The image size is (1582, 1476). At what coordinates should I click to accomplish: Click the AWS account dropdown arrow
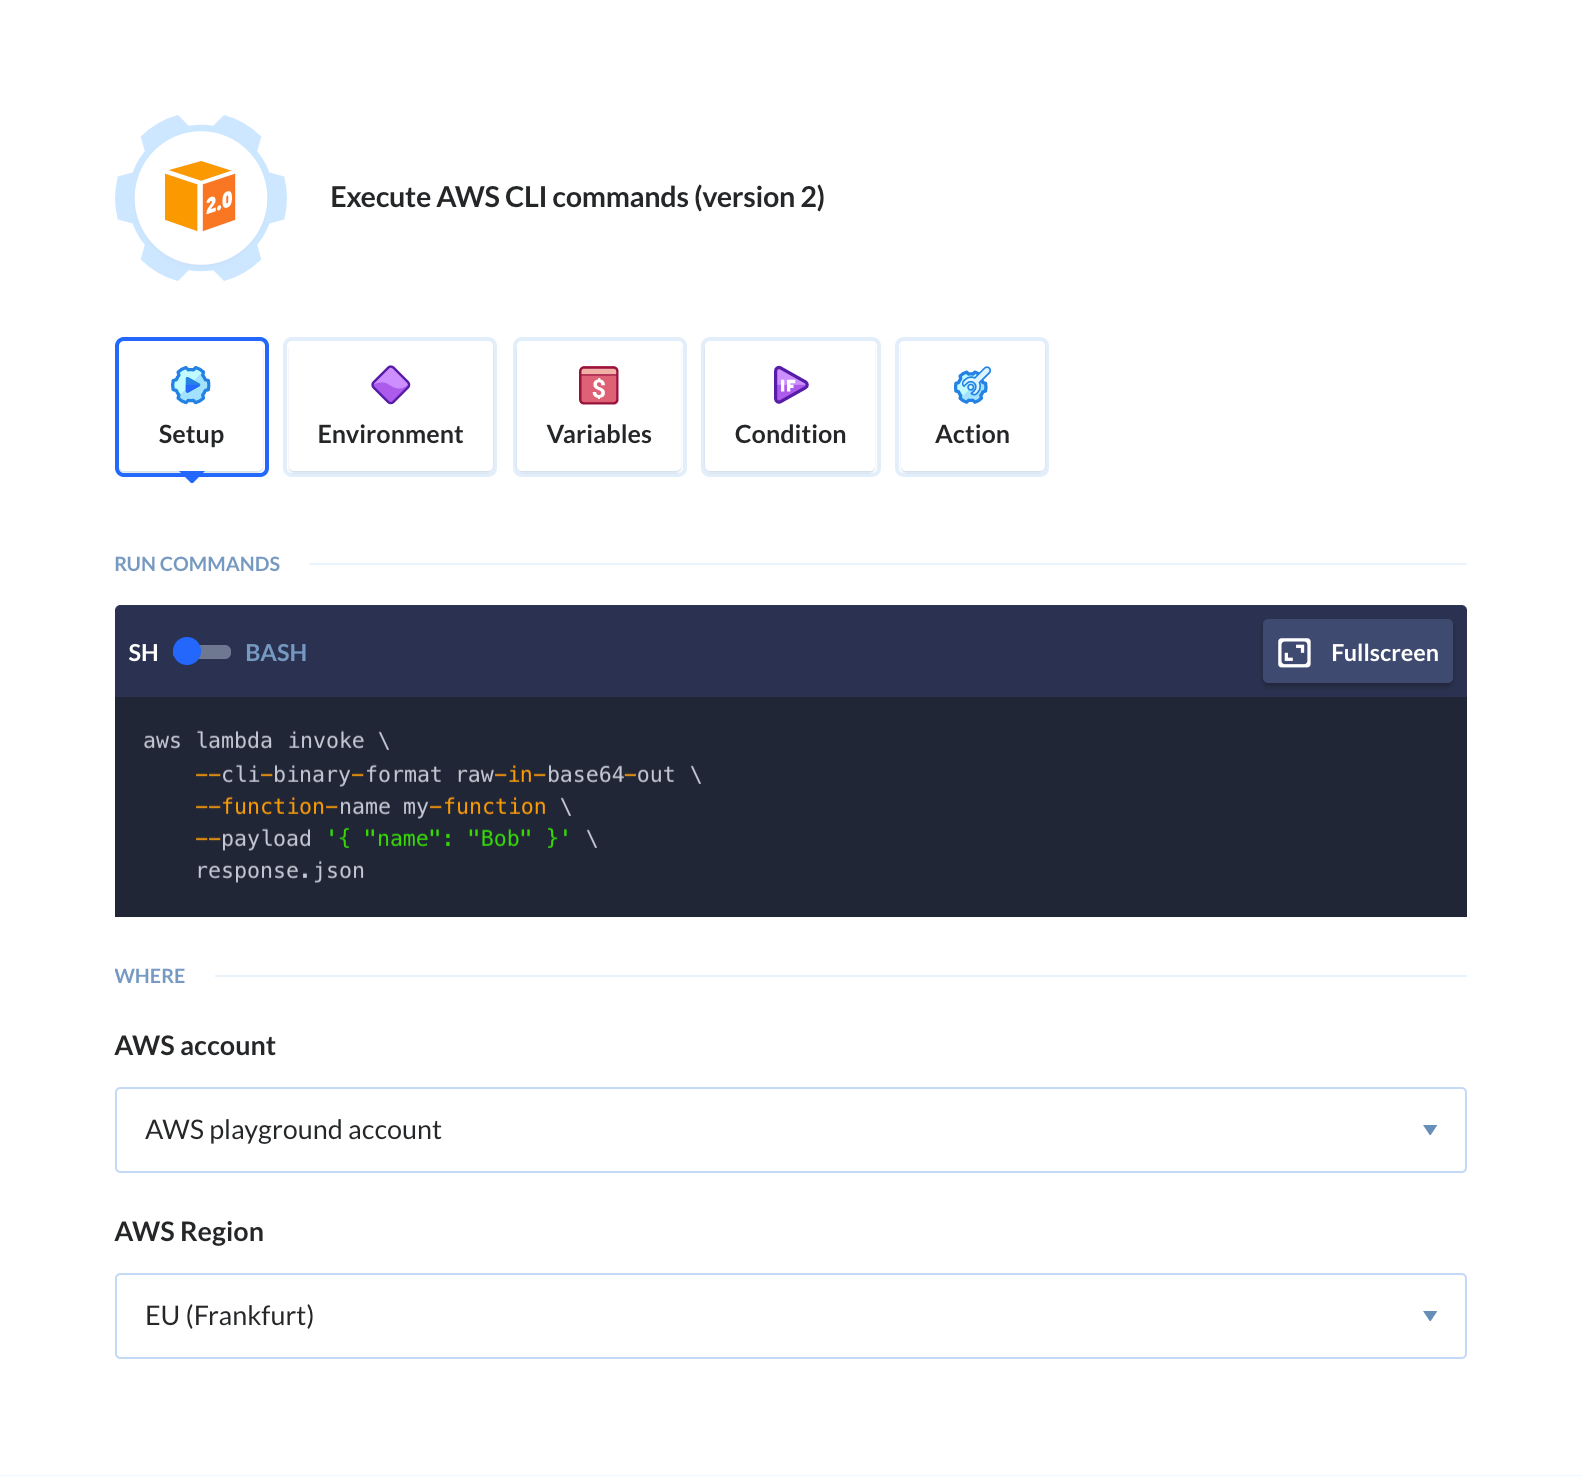click(1430, 1130)
